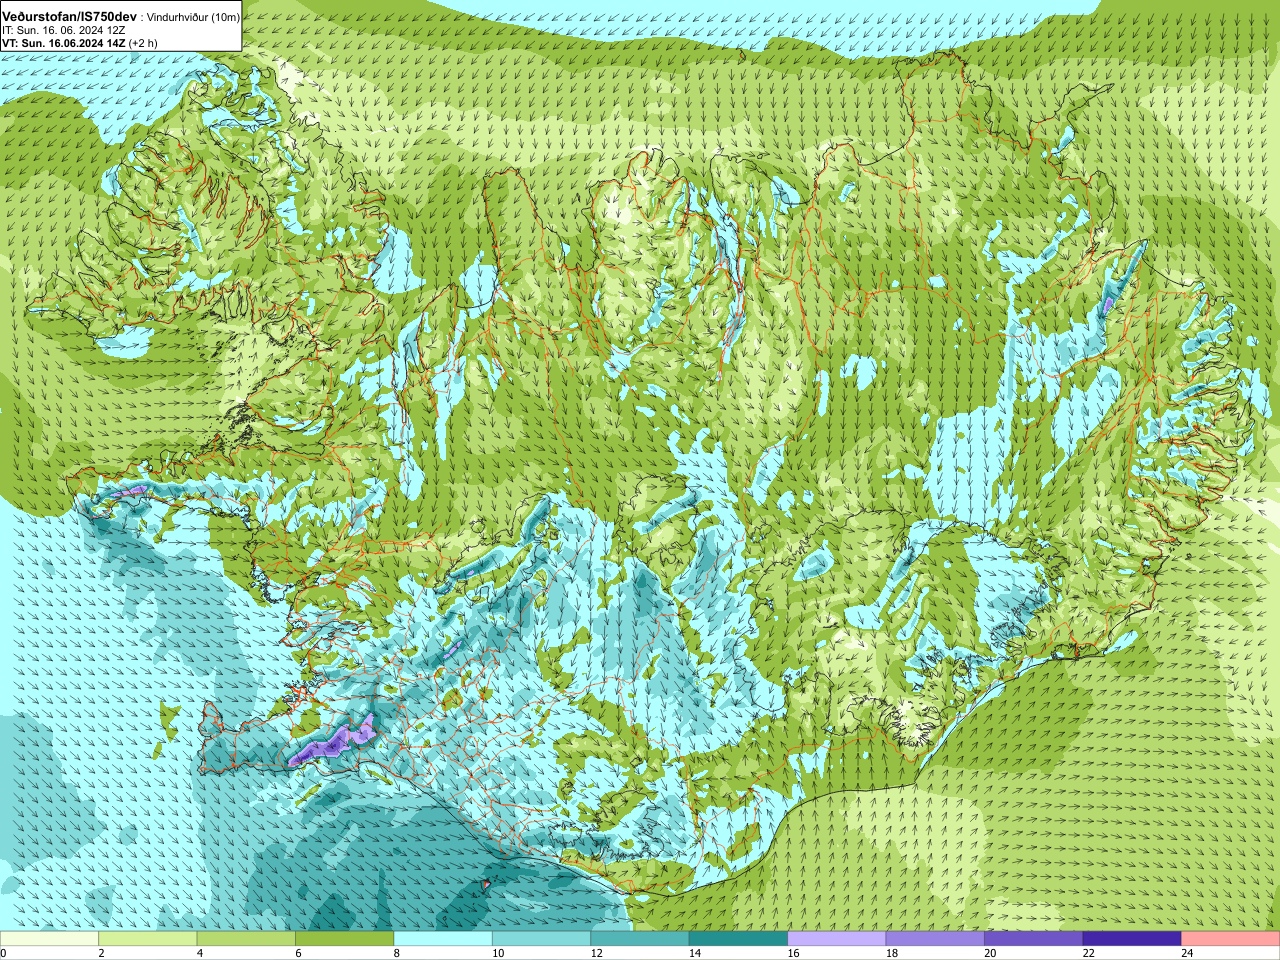
Task: Click the 12–14 teal legend swatch
Action: coord(640,939)
